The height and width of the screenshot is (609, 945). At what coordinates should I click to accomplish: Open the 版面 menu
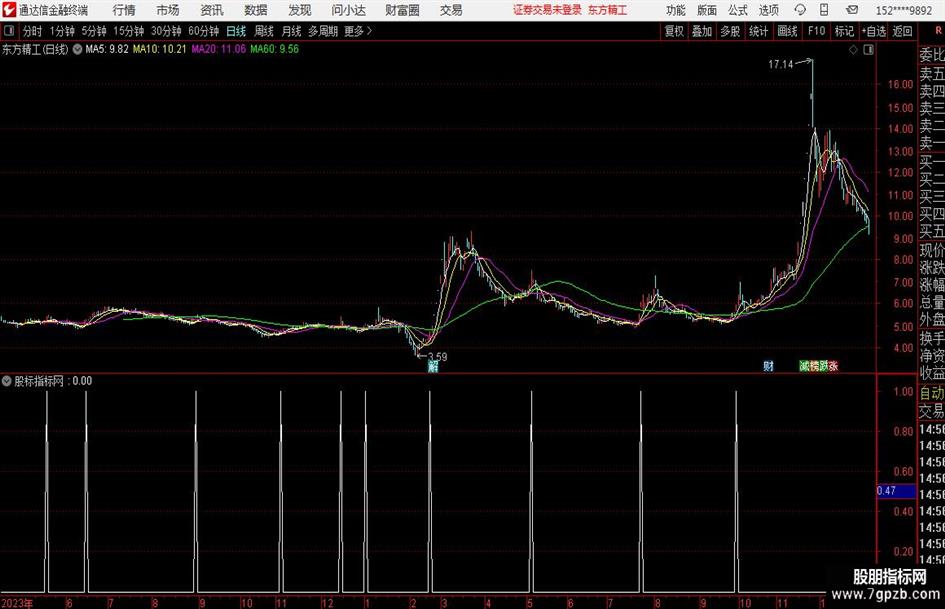point(707,10)
